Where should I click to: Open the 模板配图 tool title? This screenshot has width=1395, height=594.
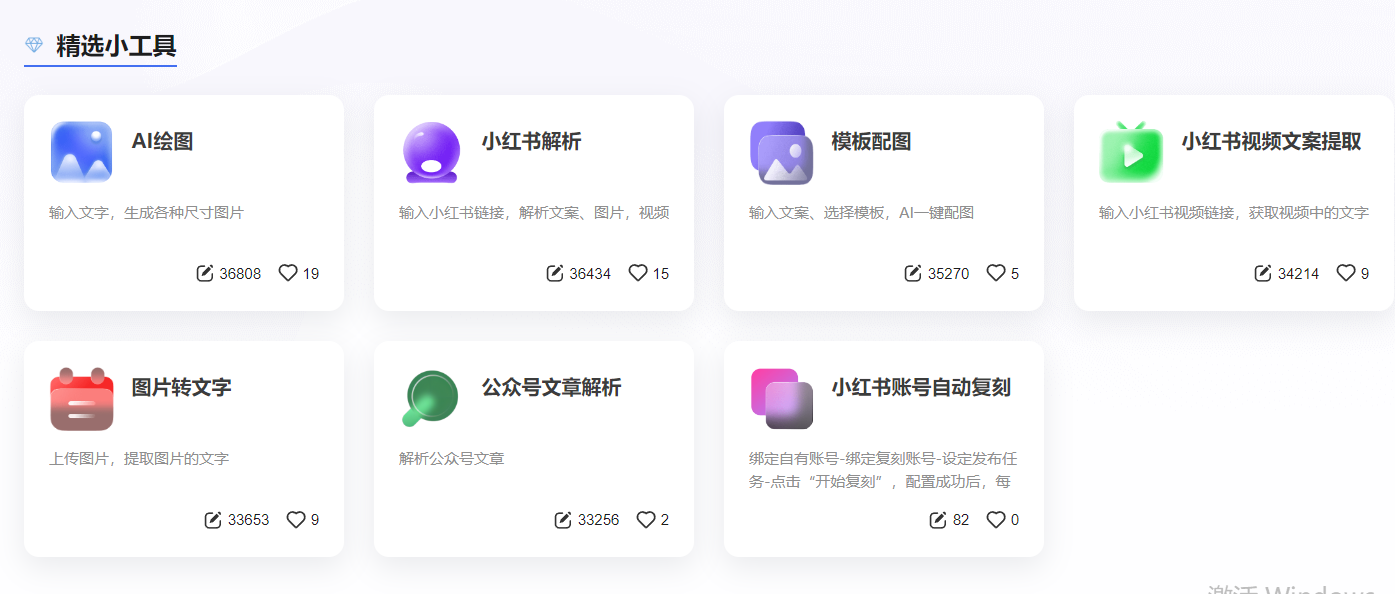click(x=871, y=141)
